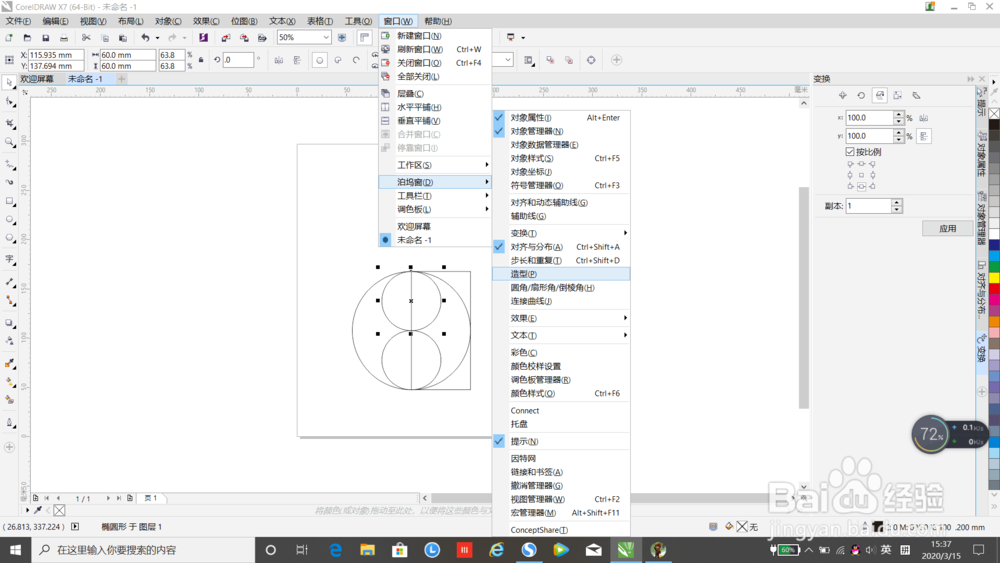Click the Apply button in Transform docker

(948, 228)
